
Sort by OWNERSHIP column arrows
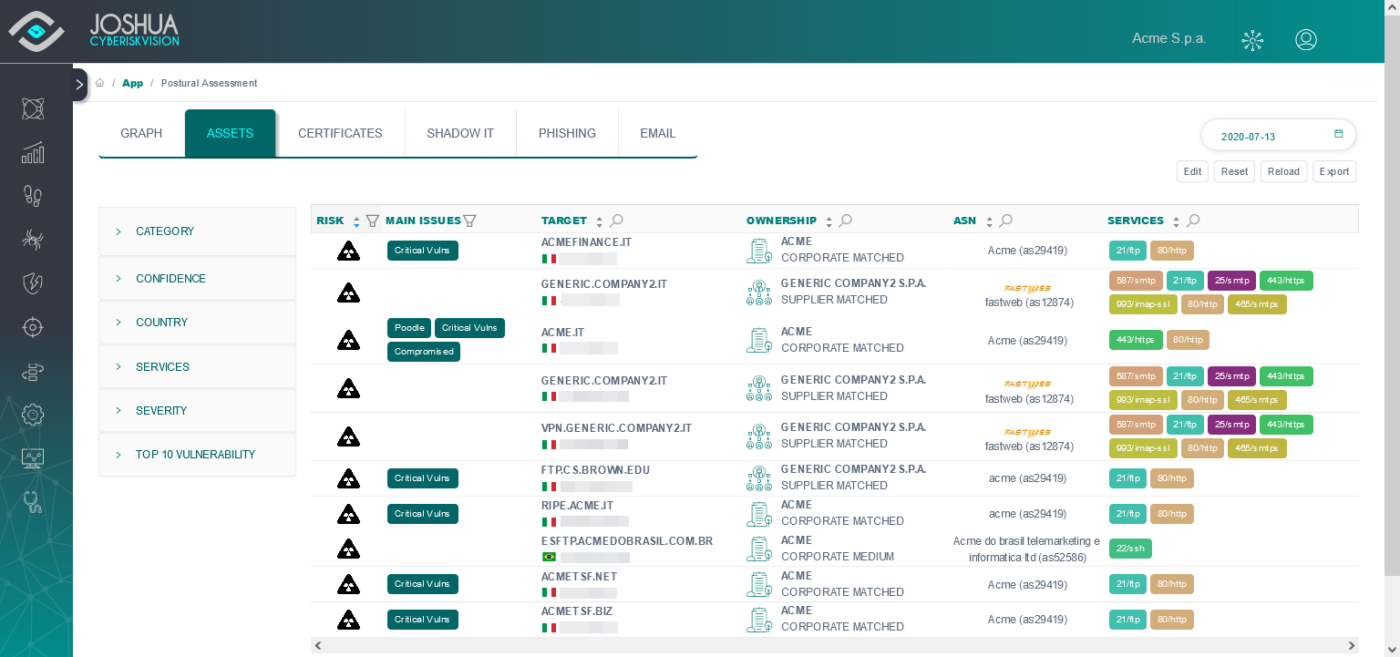pos(829,221)
